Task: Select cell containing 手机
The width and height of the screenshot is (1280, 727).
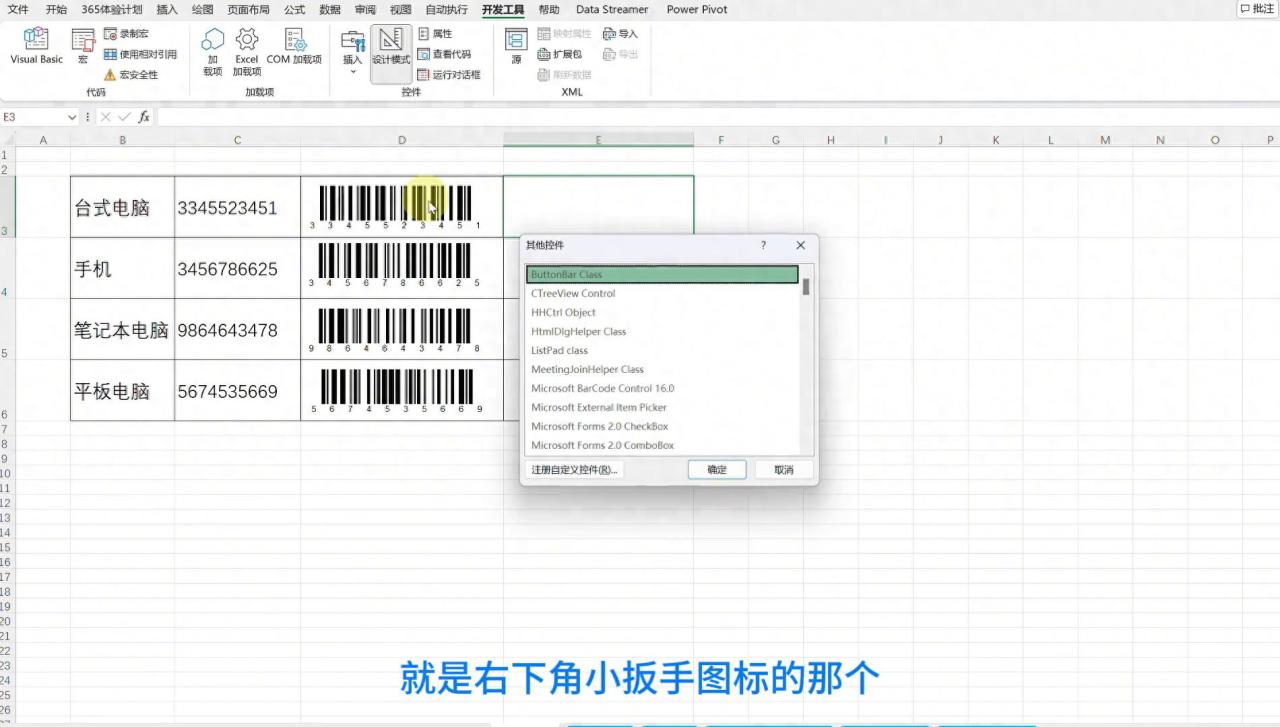Action: click(122, 268)
